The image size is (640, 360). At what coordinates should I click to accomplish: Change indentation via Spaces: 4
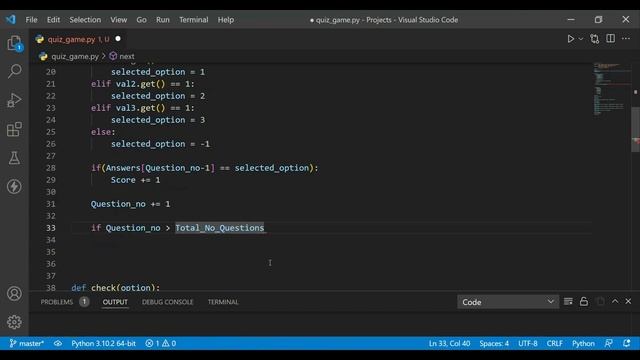(x=494, y=343)
